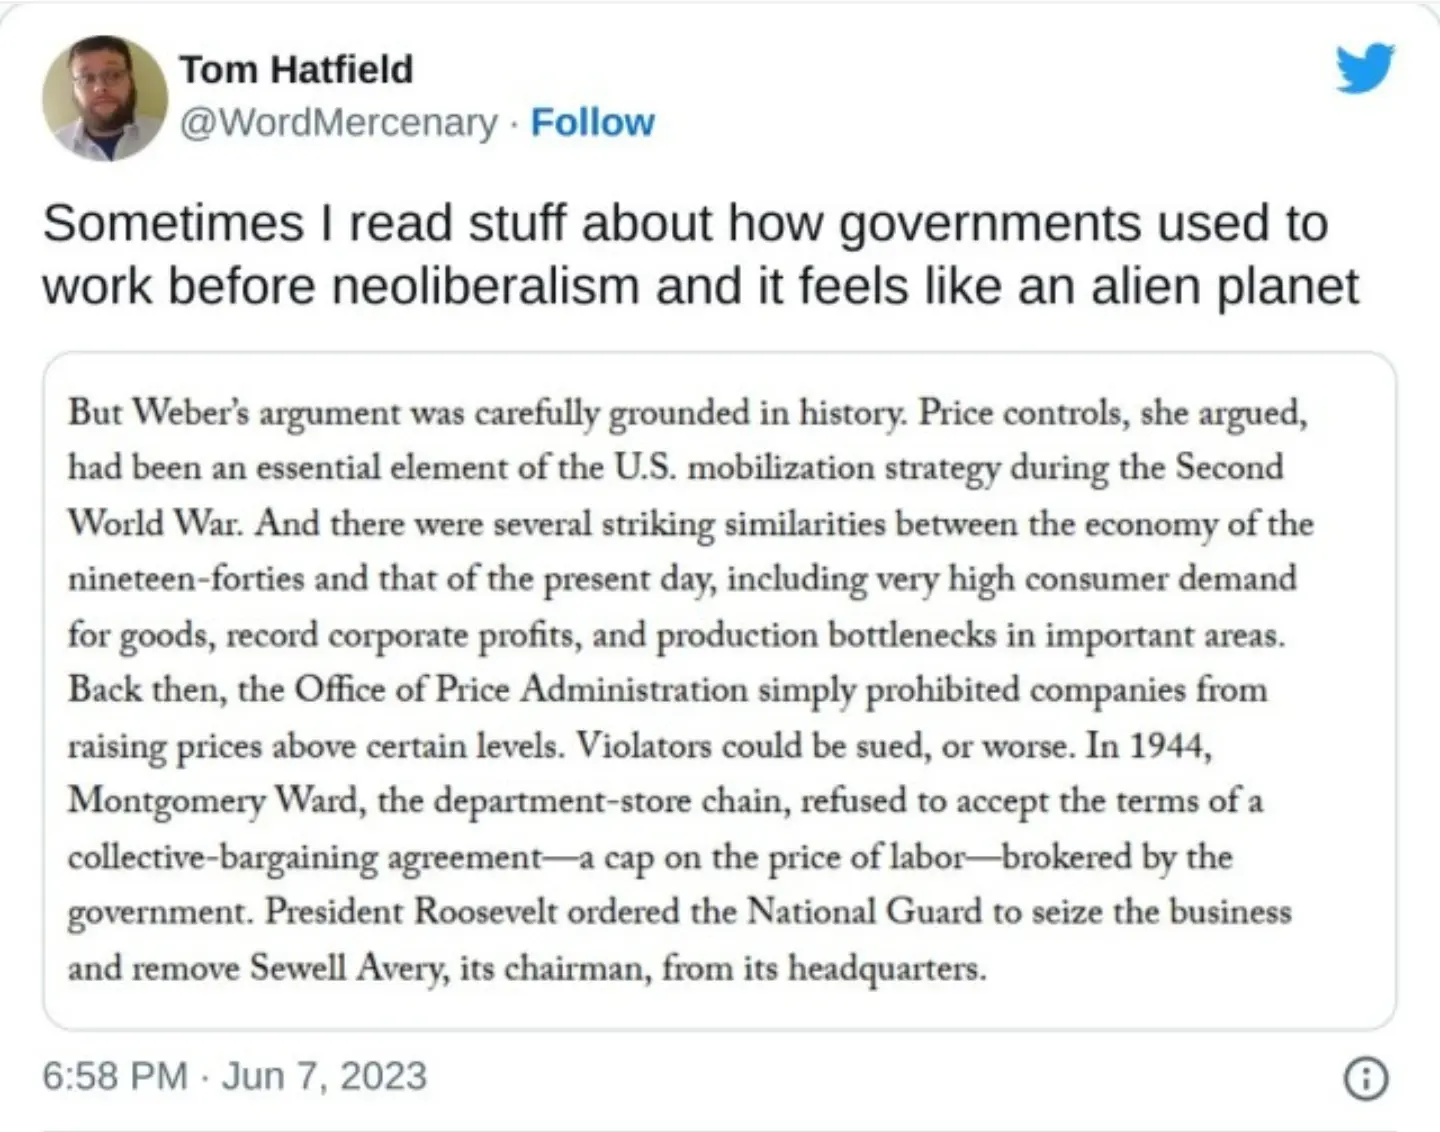Click the year '1944' in the excerpt
Image resolution: width=1440 pixels, height=1132 pixels.
(x=1170, y=746)
